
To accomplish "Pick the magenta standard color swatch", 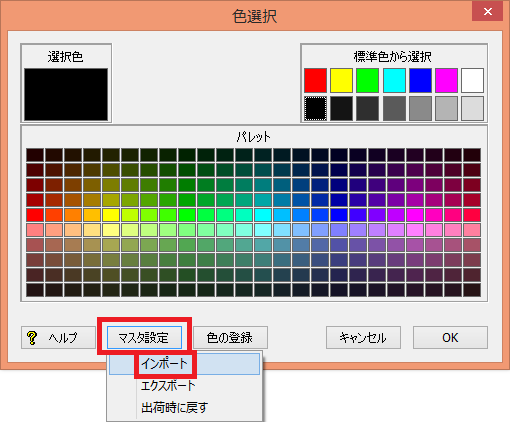I will 446,80.
